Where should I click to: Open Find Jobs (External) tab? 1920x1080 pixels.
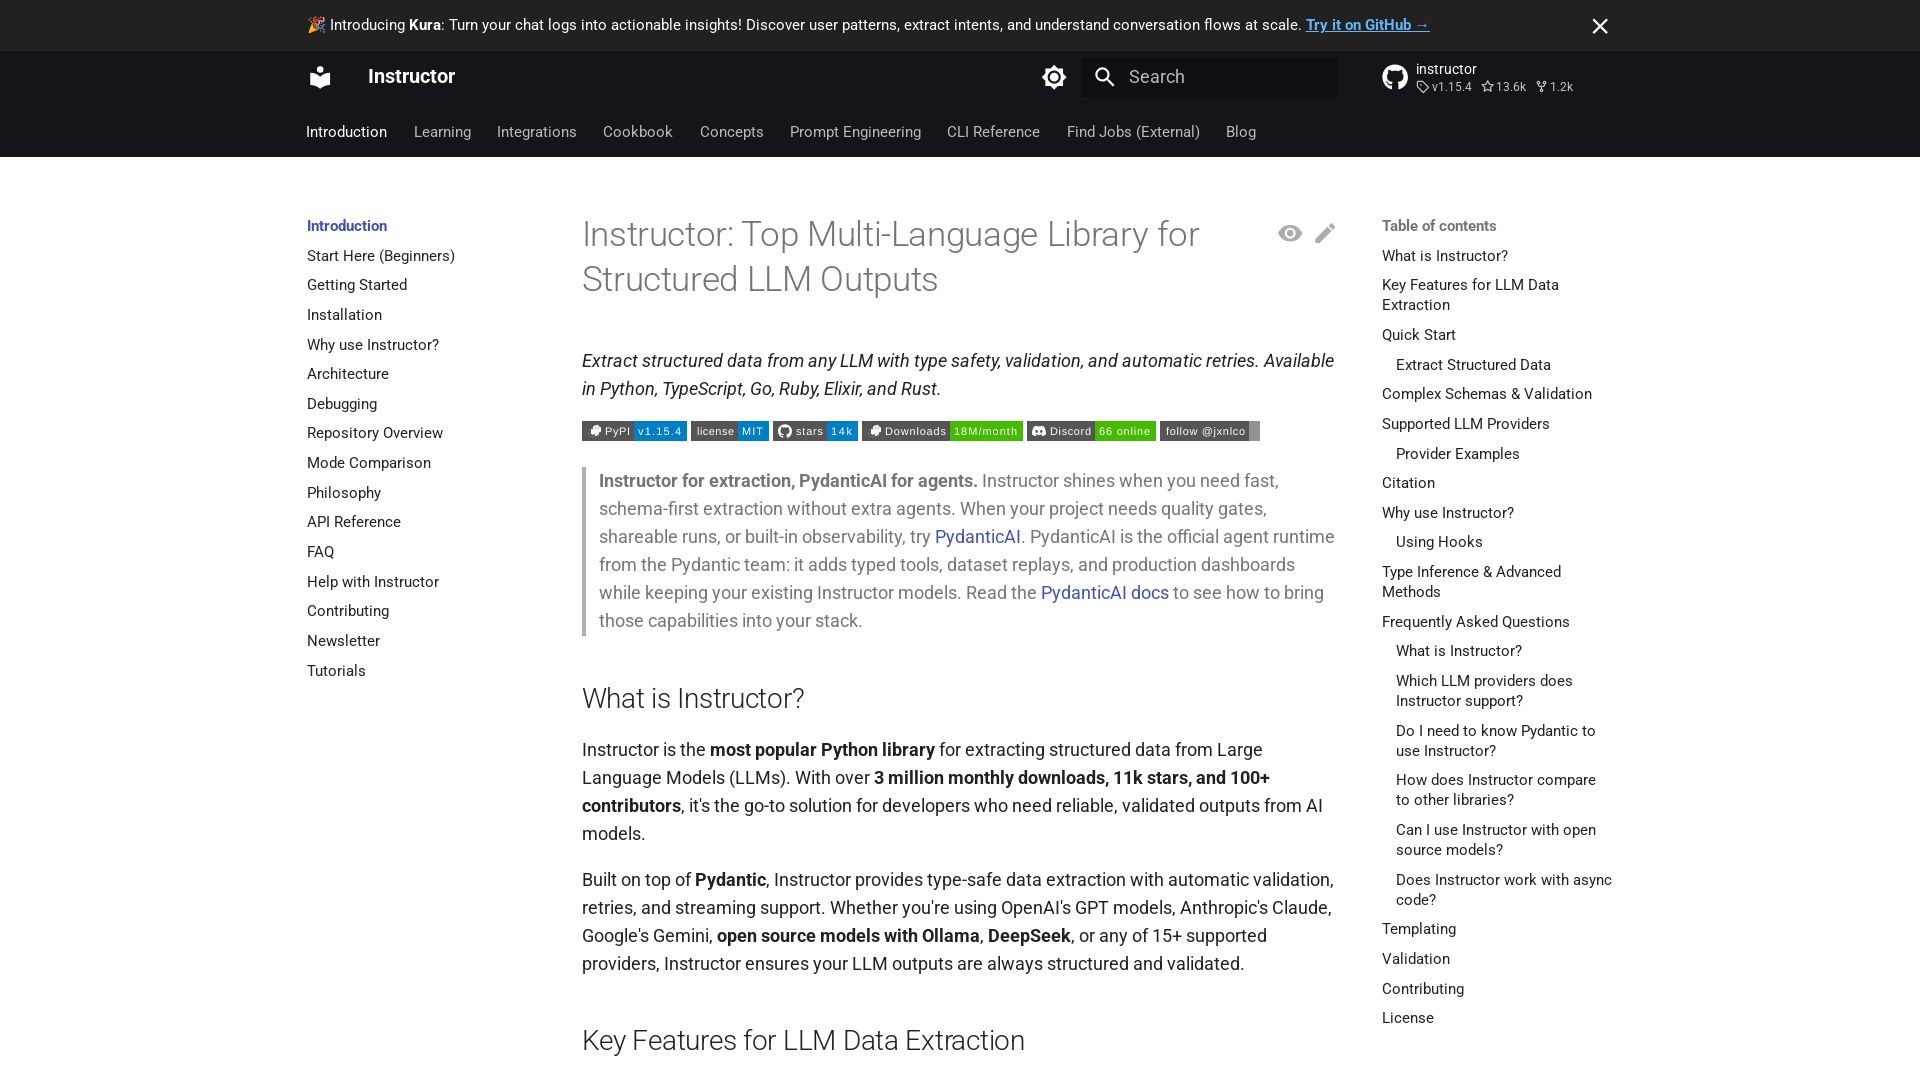point(1133,132)
